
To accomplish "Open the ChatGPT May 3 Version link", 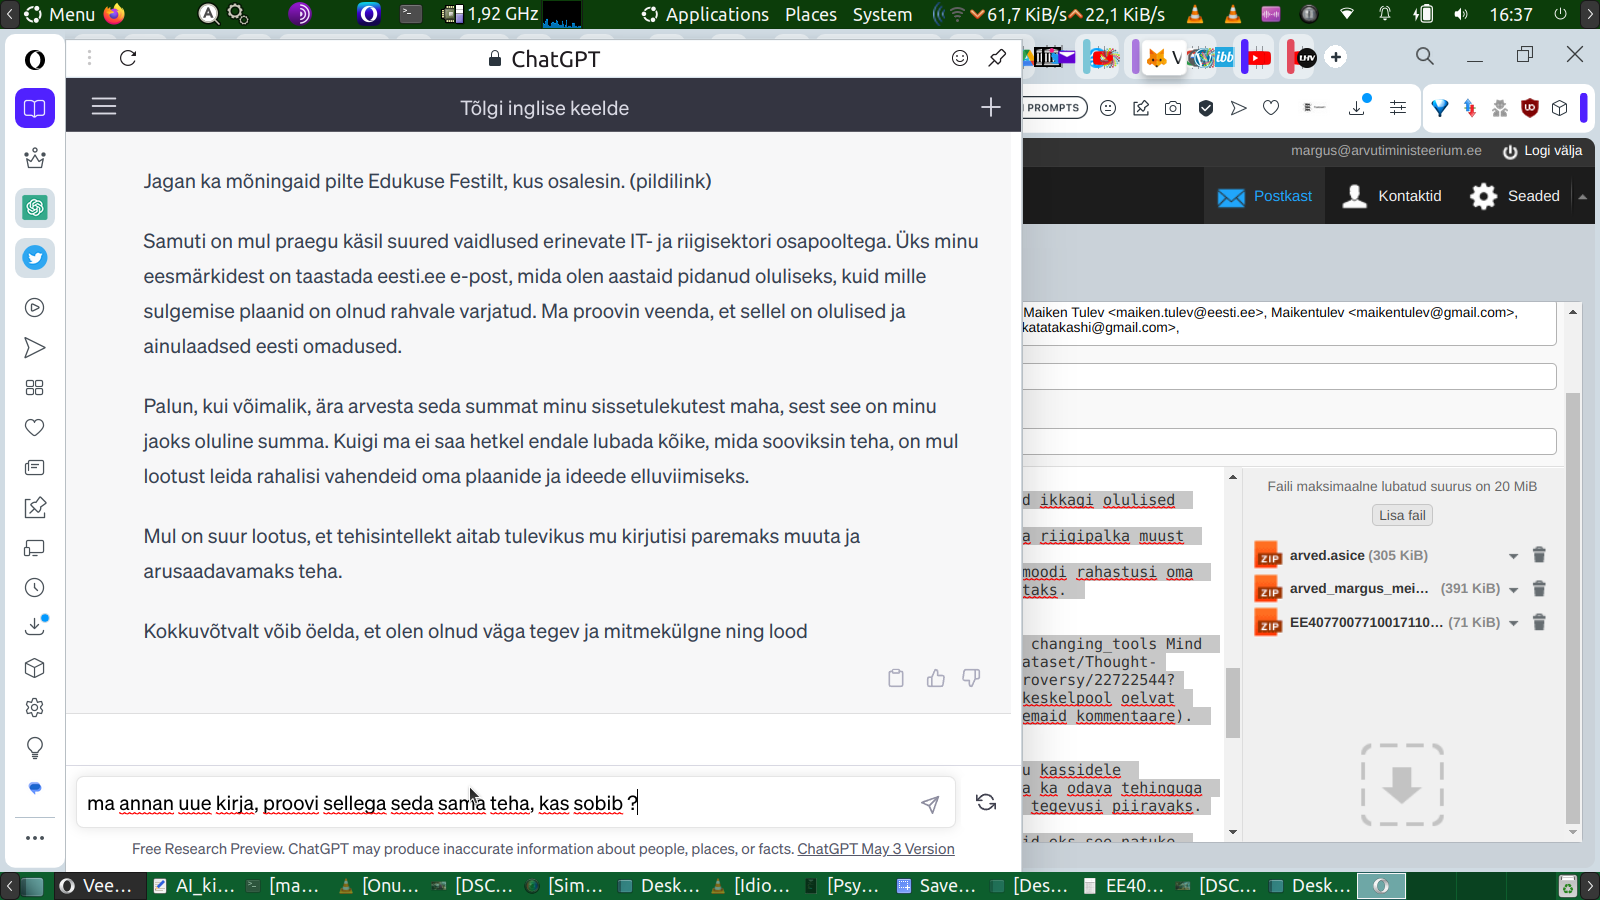I will point(876,849).
